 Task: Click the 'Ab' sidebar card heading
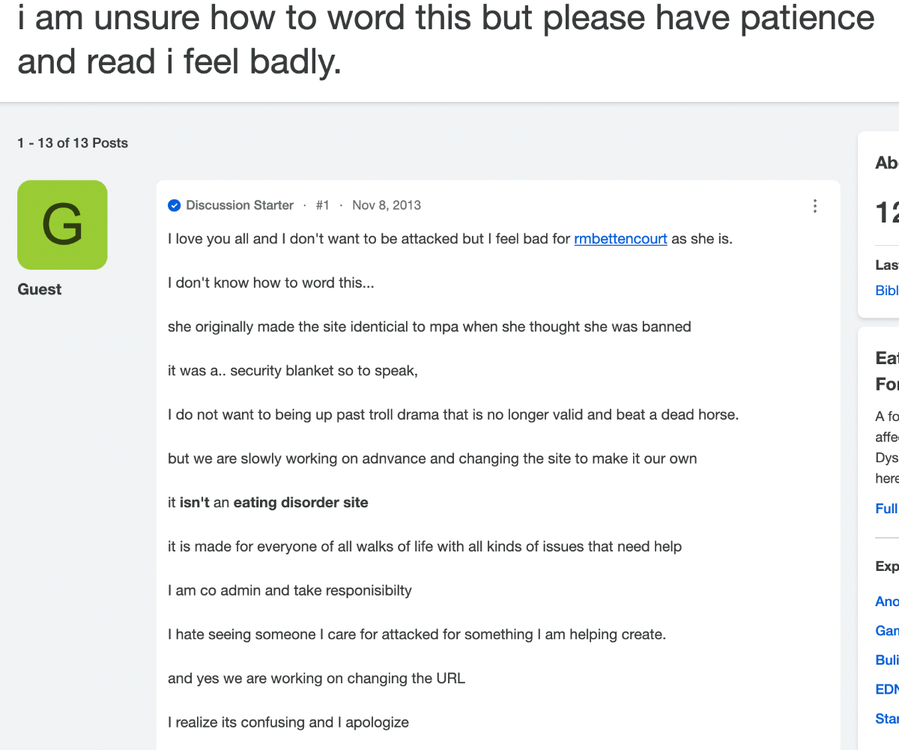coord(887,162)
